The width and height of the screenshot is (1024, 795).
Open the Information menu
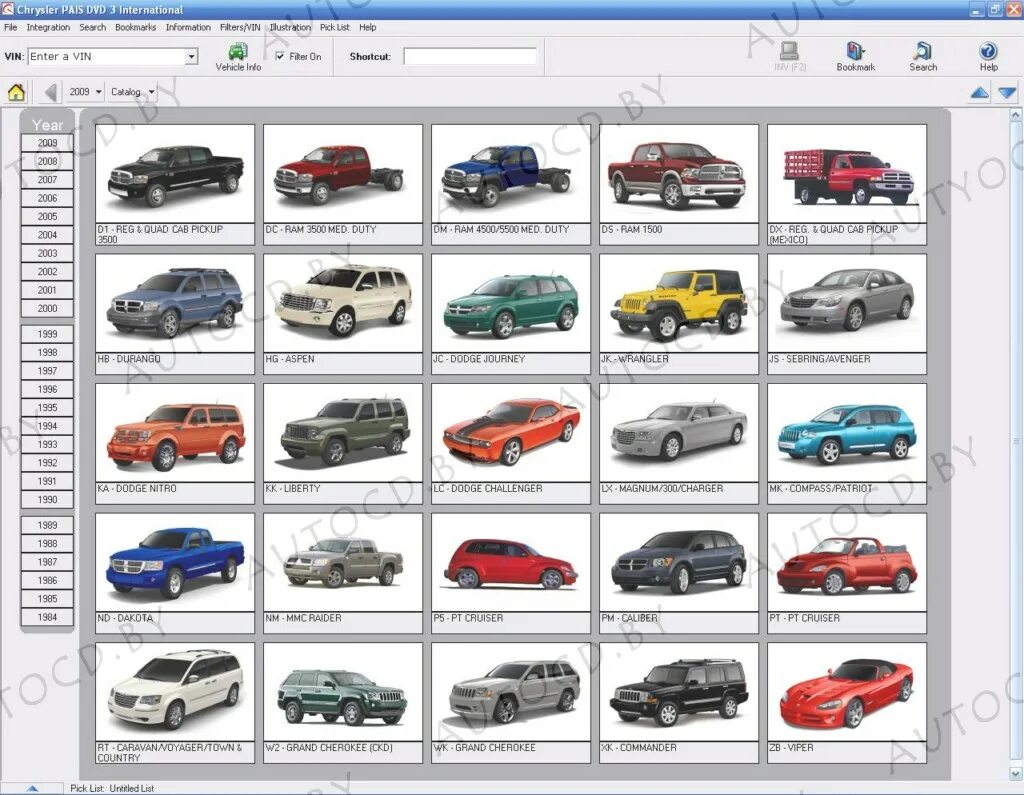(x=188, y=27)
